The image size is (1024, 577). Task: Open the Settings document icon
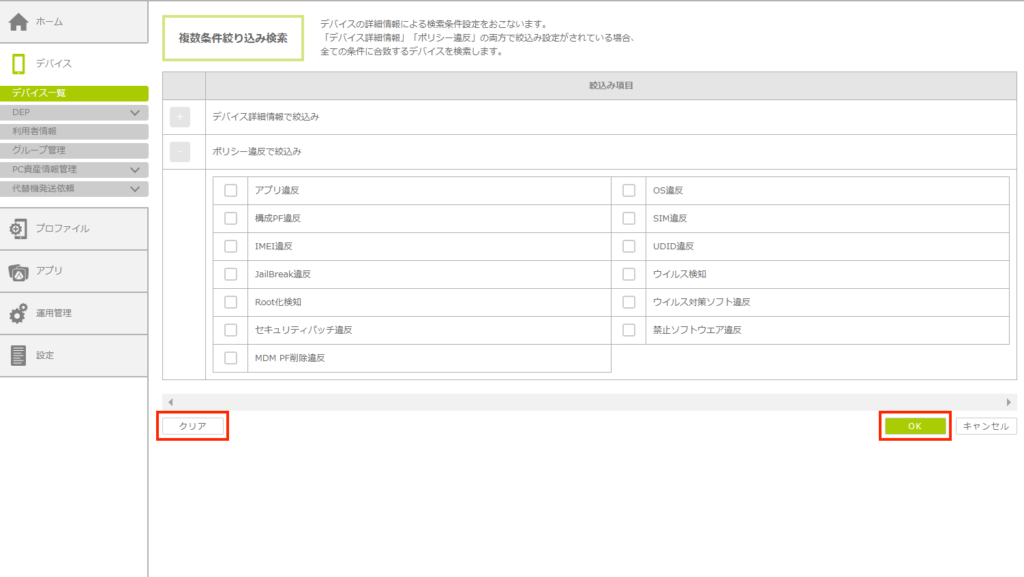click(18, 355)
